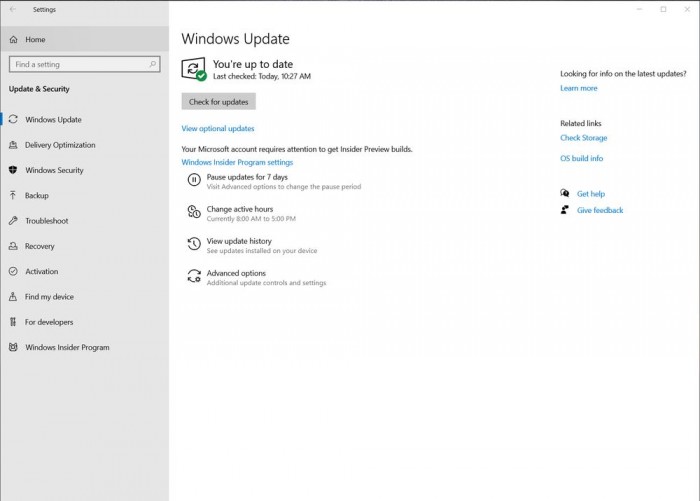Open Windows Insider Program in sidebar
Screen dimensions: 700x501
[84, 347]
